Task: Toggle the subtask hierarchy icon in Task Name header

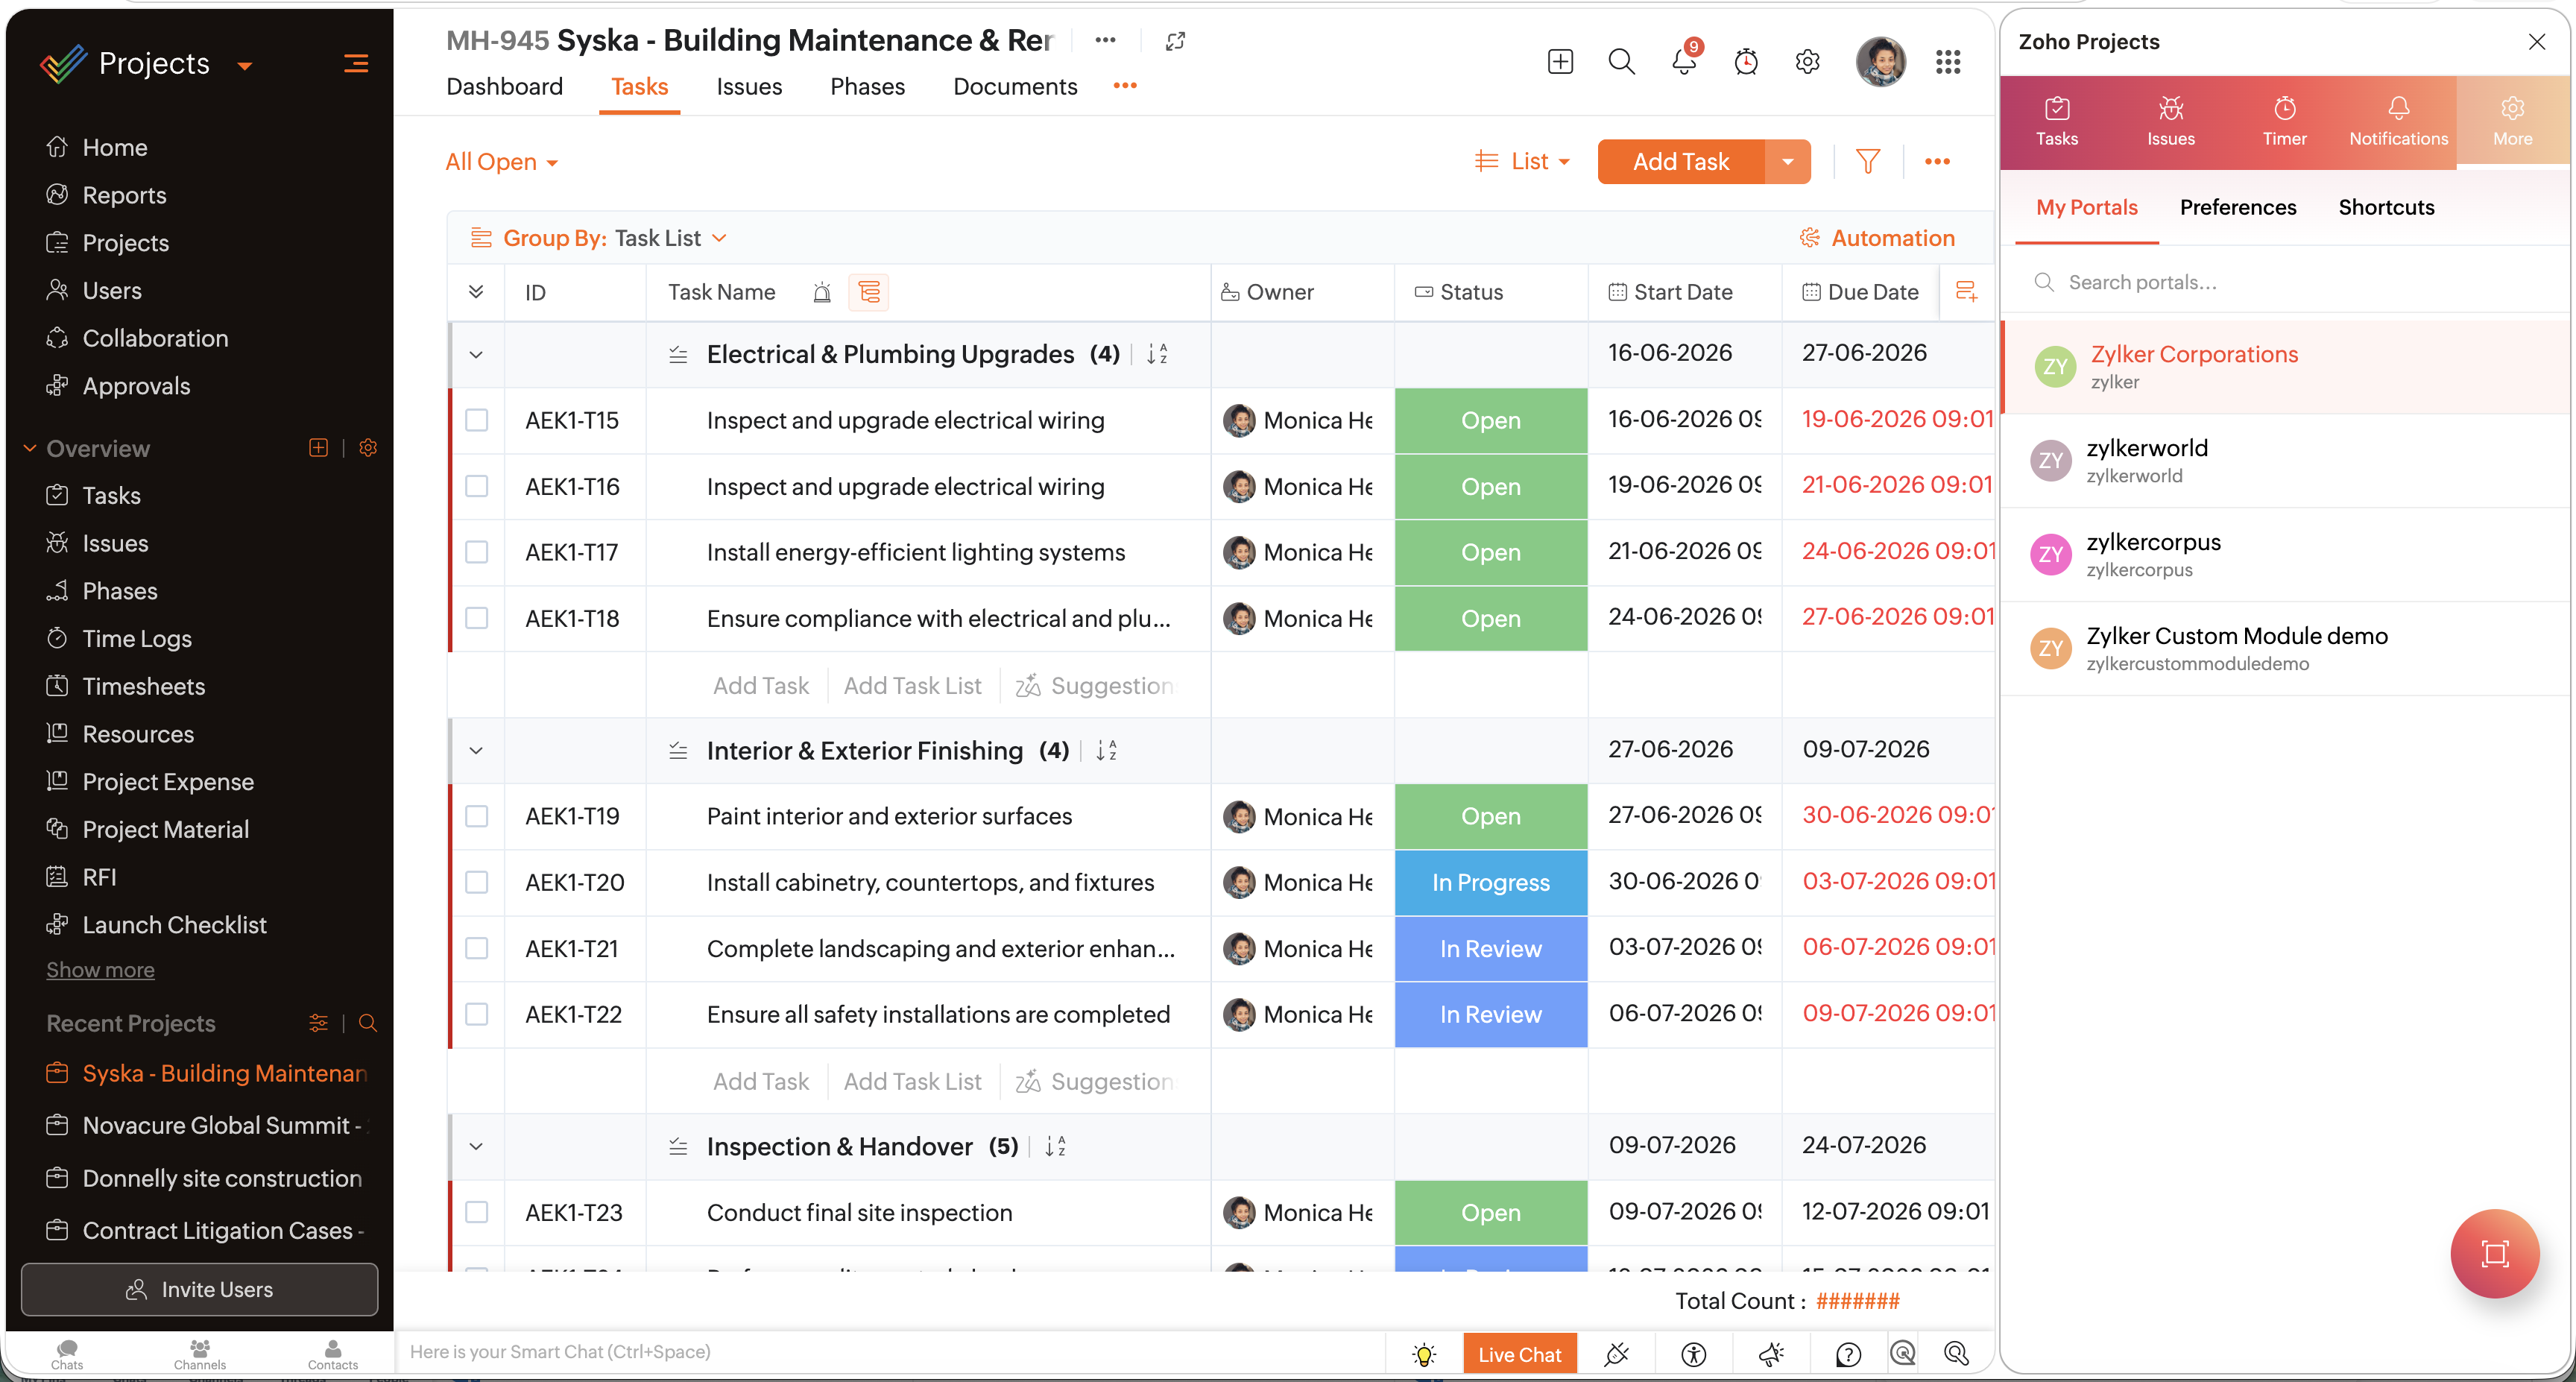Action: coord(869,292)
